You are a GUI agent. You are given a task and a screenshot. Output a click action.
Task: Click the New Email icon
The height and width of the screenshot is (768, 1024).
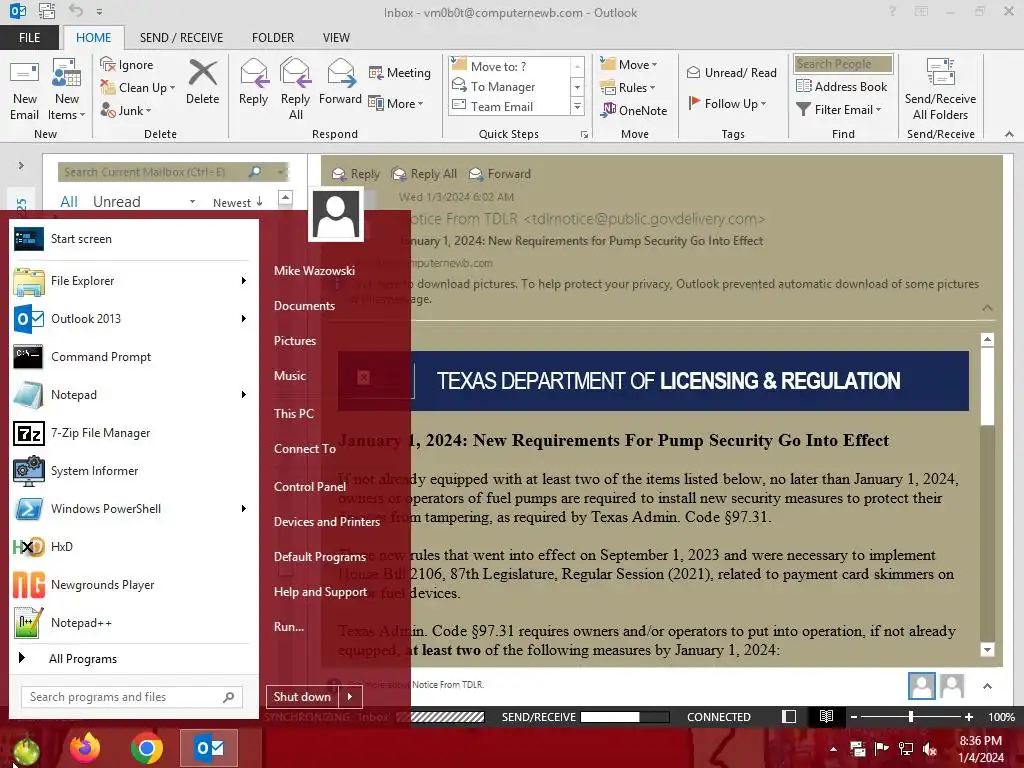[24, 90]
